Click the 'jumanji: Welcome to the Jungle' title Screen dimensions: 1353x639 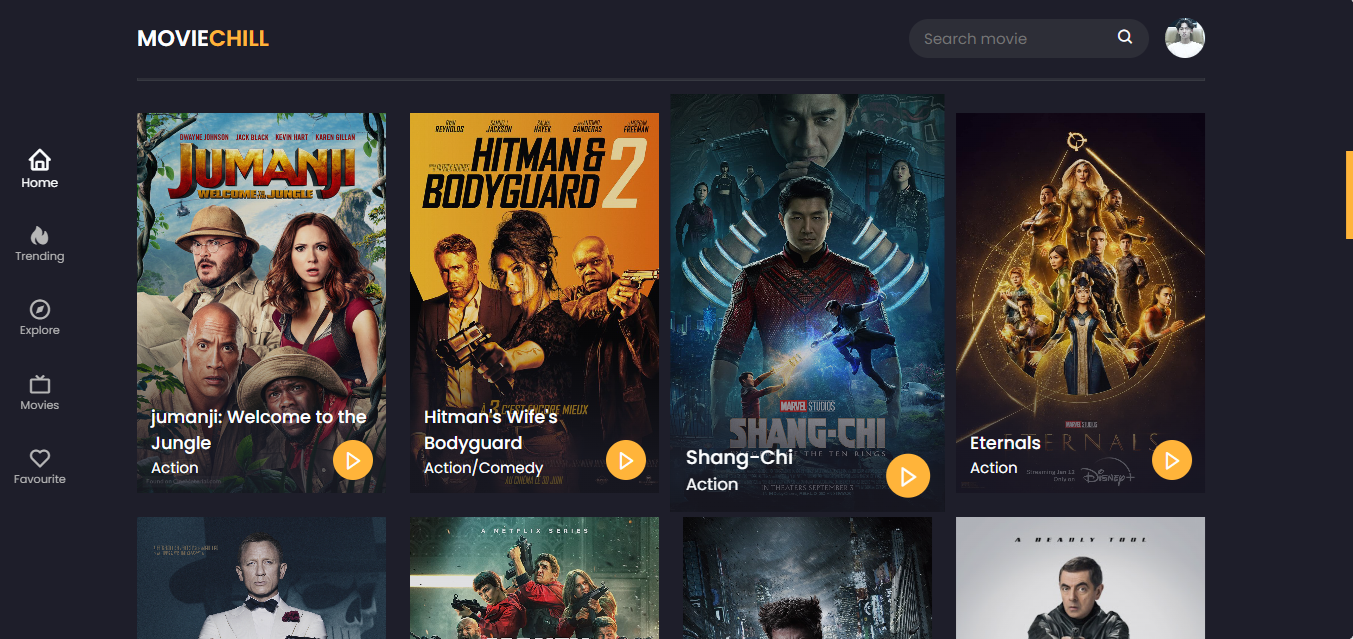[x=259, y=430]
